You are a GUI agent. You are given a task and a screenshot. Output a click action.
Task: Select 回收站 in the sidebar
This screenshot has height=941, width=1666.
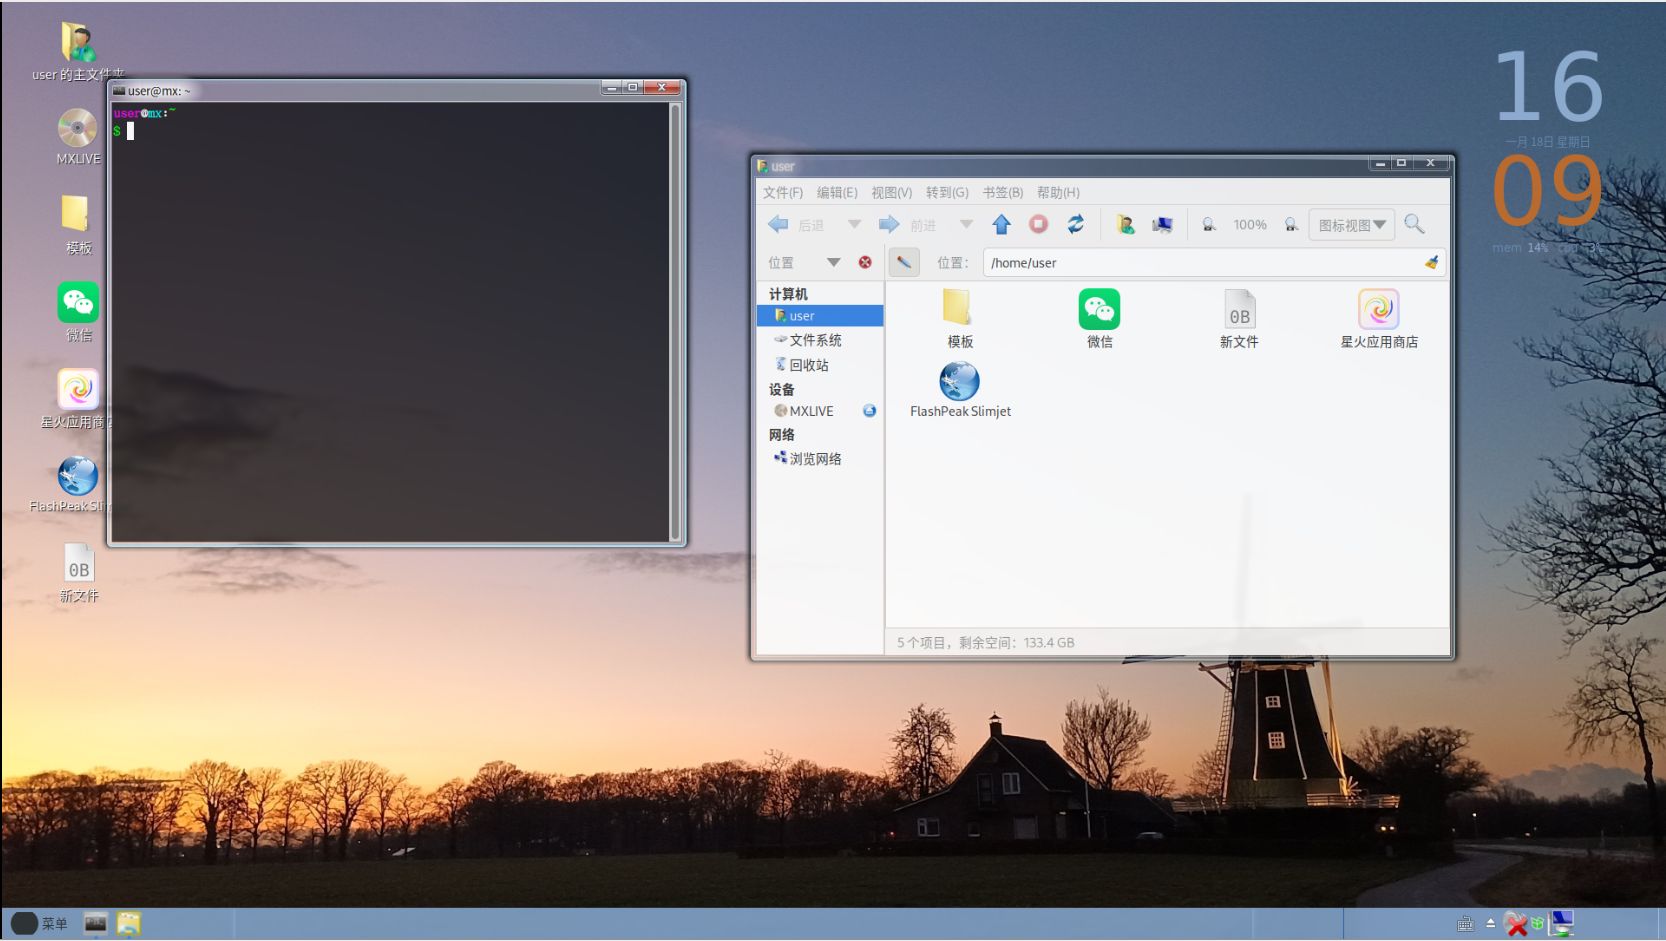tap(809, 365)
